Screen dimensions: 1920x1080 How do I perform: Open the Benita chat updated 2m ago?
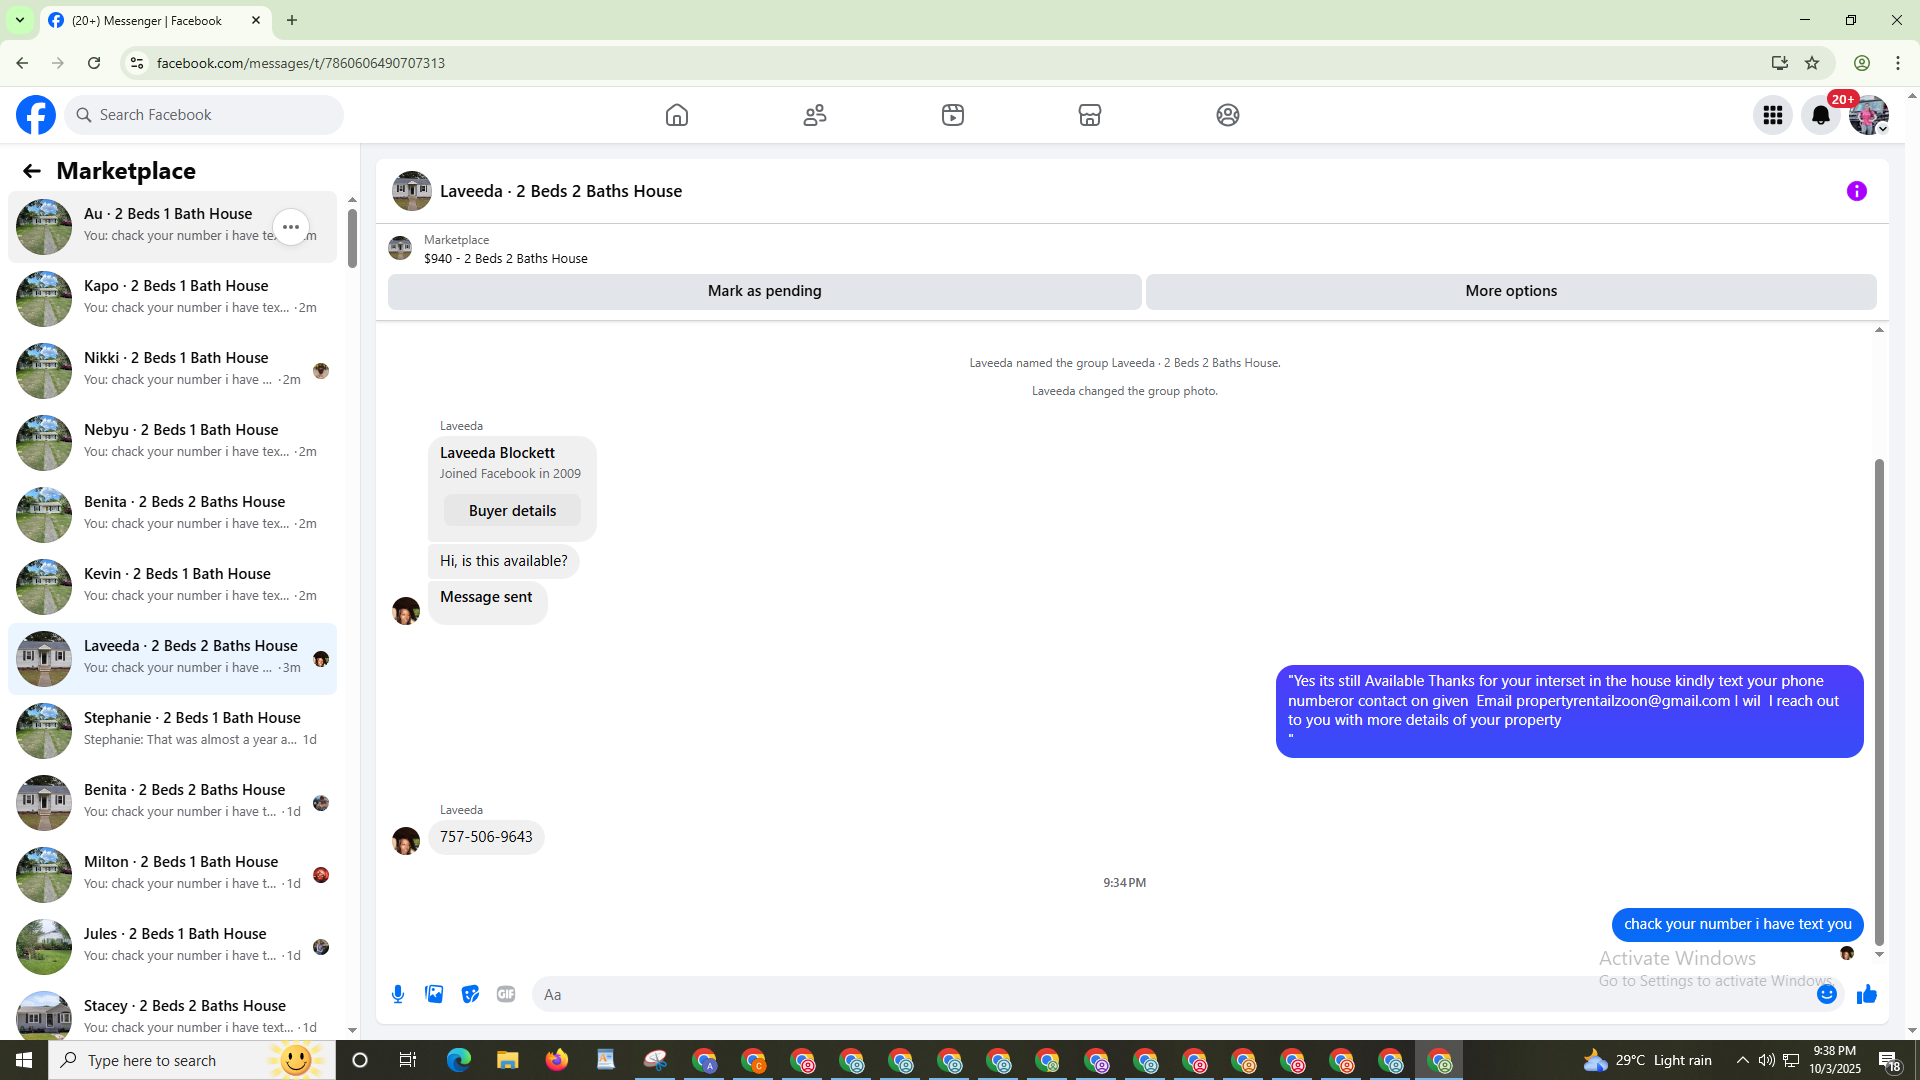(x=172, y=515)
